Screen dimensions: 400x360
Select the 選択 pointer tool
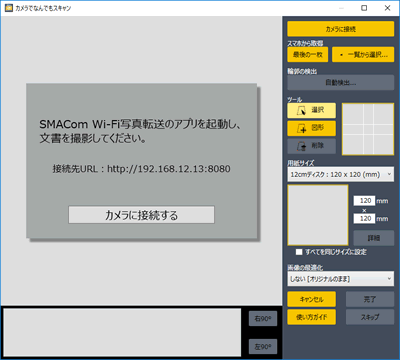click(311, 110)
